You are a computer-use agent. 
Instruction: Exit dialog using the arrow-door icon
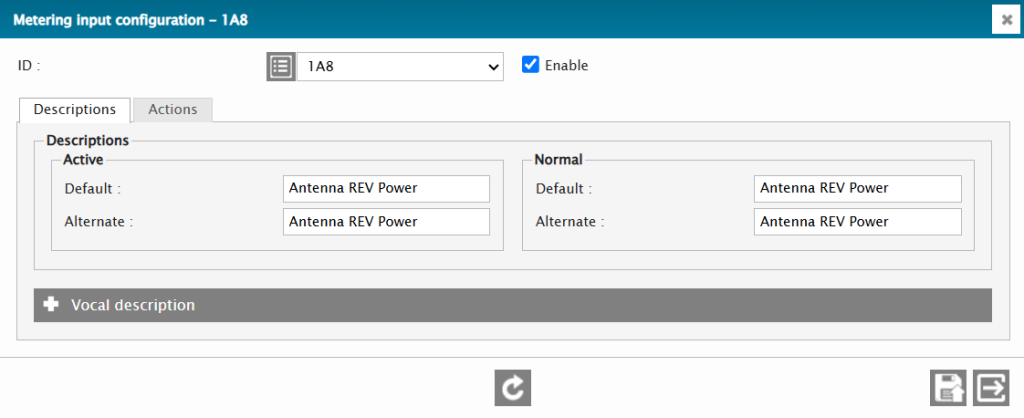[x=992, y=388]
